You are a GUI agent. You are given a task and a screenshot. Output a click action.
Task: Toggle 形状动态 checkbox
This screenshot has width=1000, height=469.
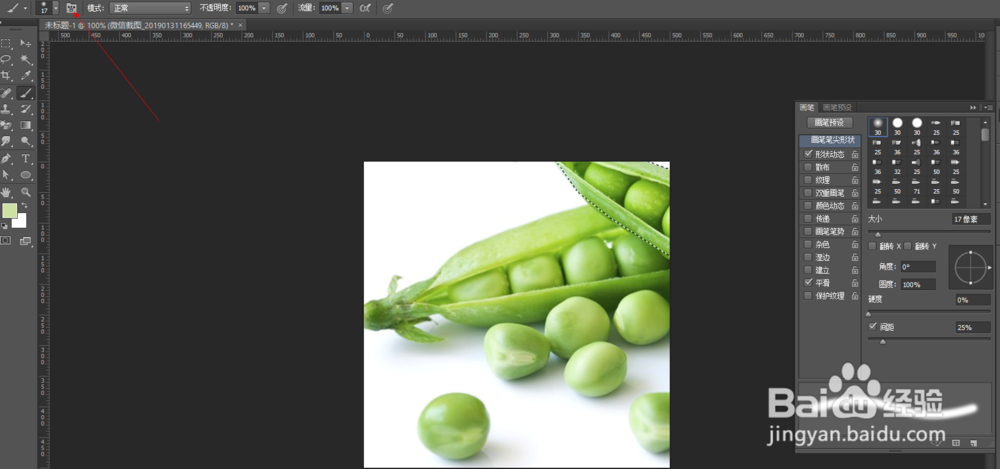(x=808, y=154)
